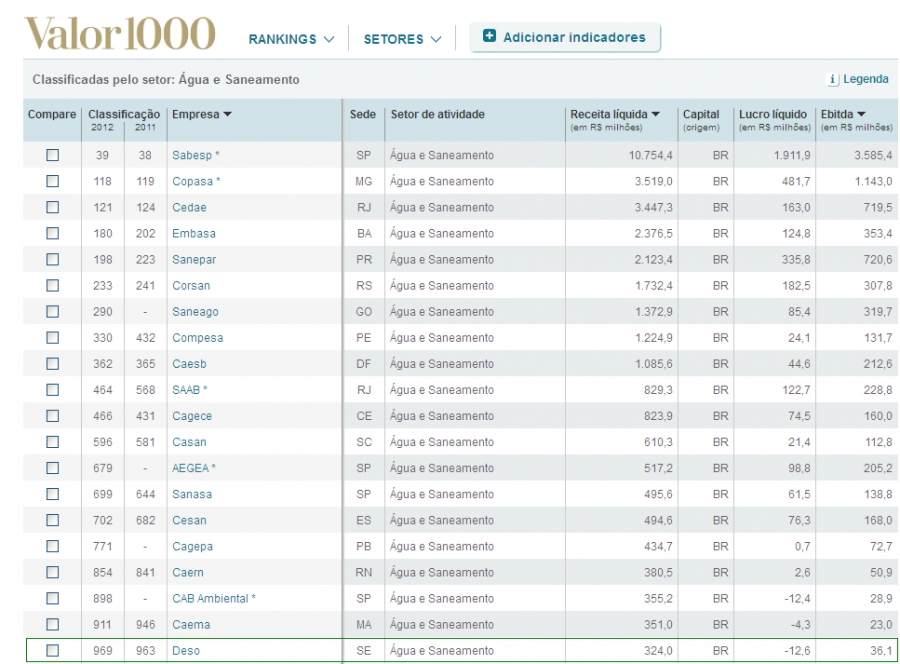Open the SAAB company link

[190, 390]
